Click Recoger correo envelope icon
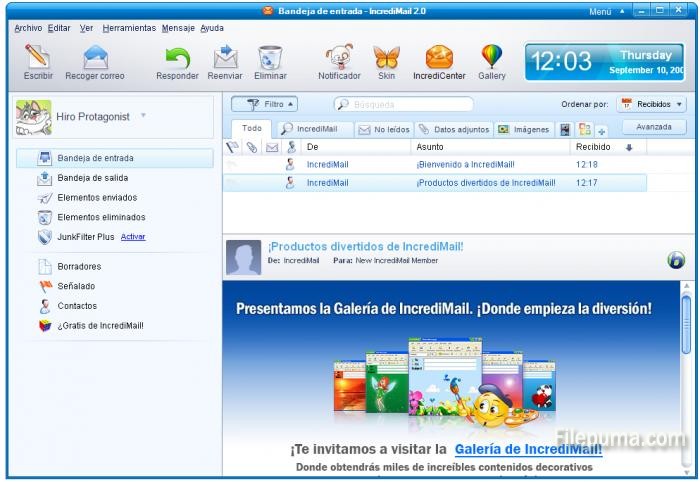 coord(95,57)
